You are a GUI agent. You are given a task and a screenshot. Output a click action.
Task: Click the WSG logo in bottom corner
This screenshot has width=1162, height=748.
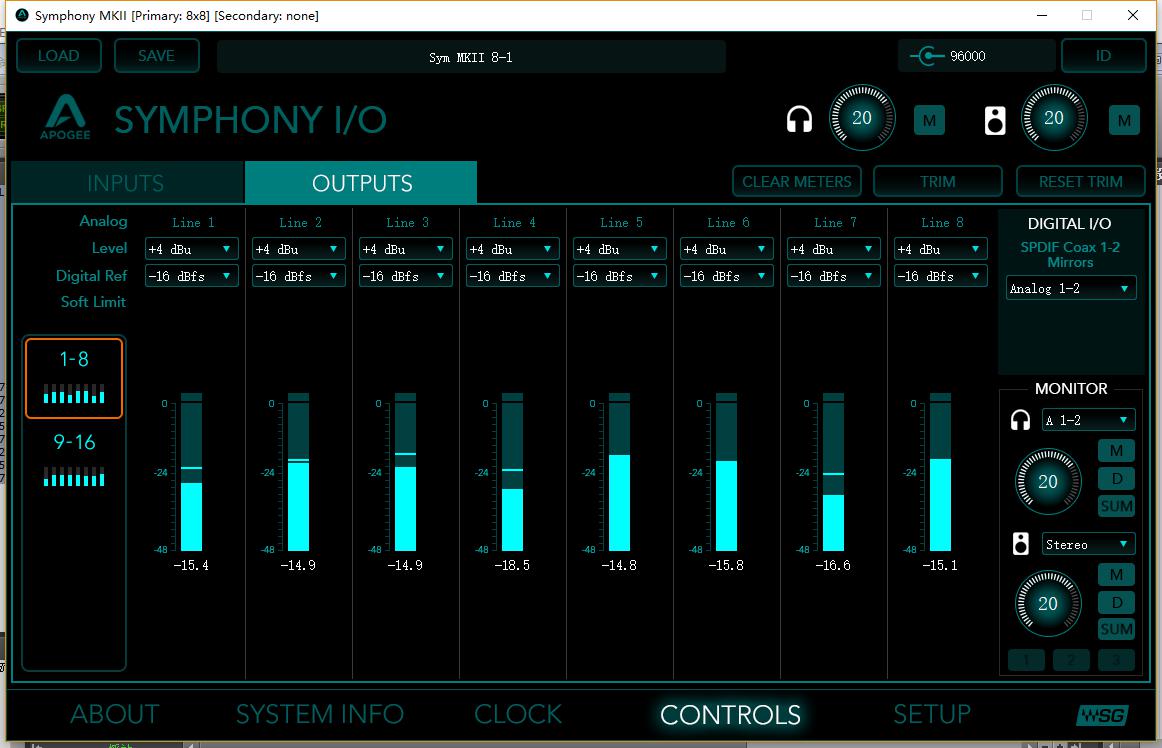[1102, 715]
